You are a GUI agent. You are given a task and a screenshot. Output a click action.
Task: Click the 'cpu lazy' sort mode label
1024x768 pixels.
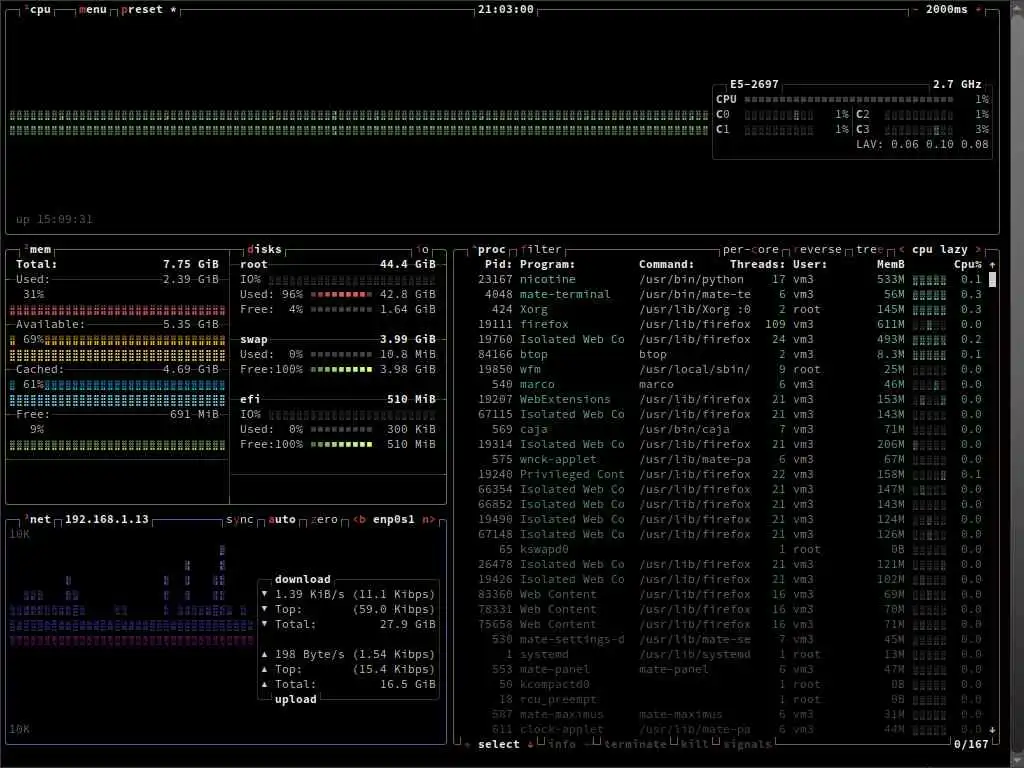coord(940,249)
